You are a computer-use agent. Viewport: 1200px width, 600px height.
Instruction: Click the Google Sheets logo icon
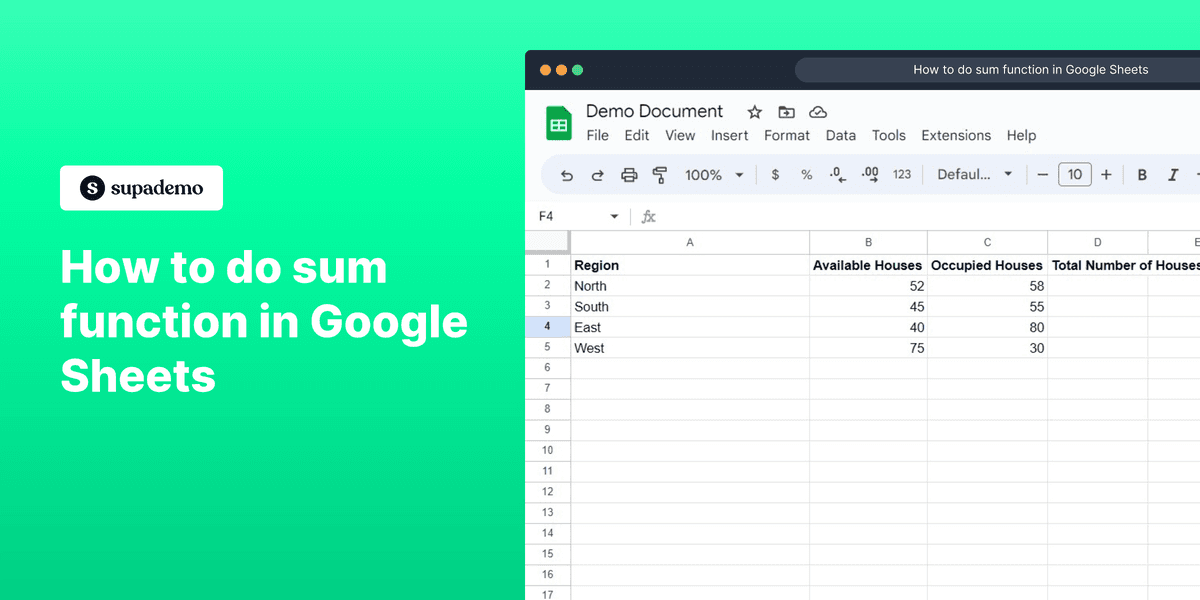pos(559,121)
